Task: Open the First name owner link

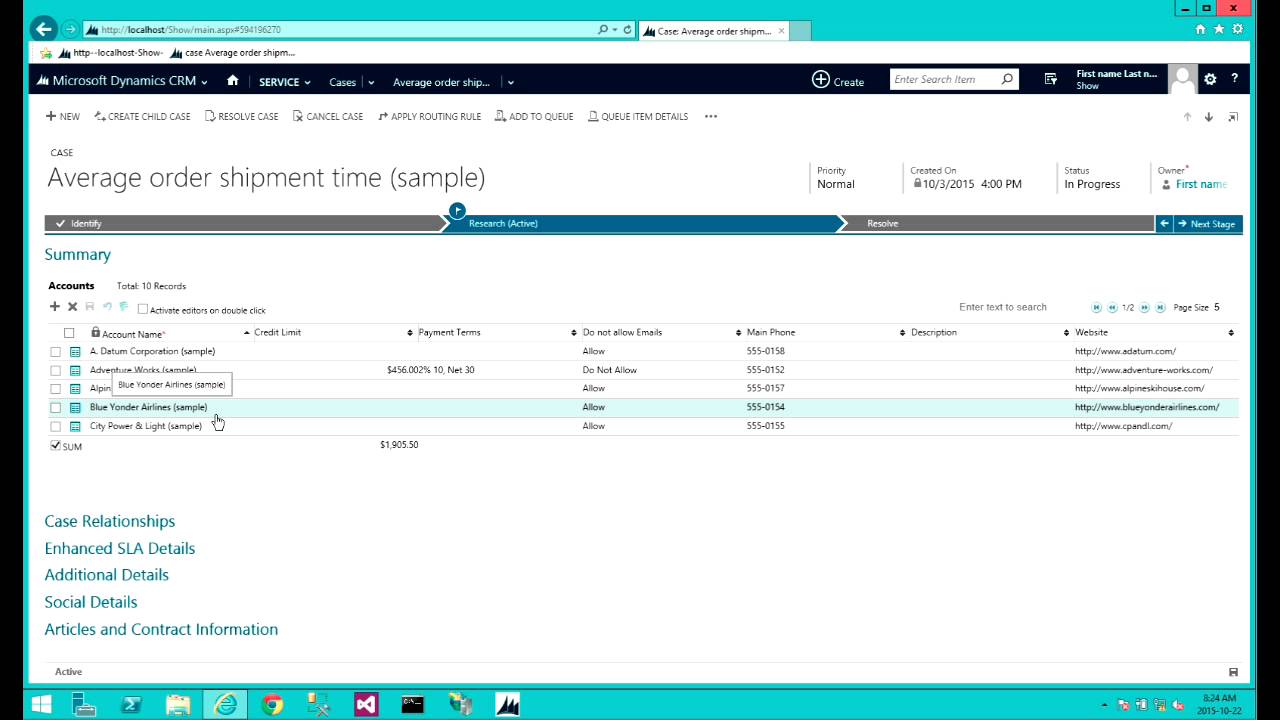Action: (x=1201, y=184)
